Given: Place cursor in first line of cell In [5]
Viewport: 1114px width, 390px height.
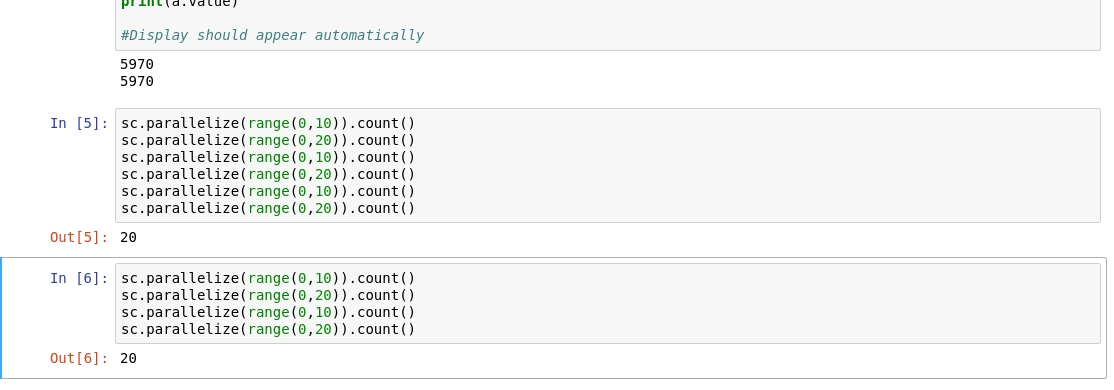Looking at the screenshot, I should click(x=268, y=124).
